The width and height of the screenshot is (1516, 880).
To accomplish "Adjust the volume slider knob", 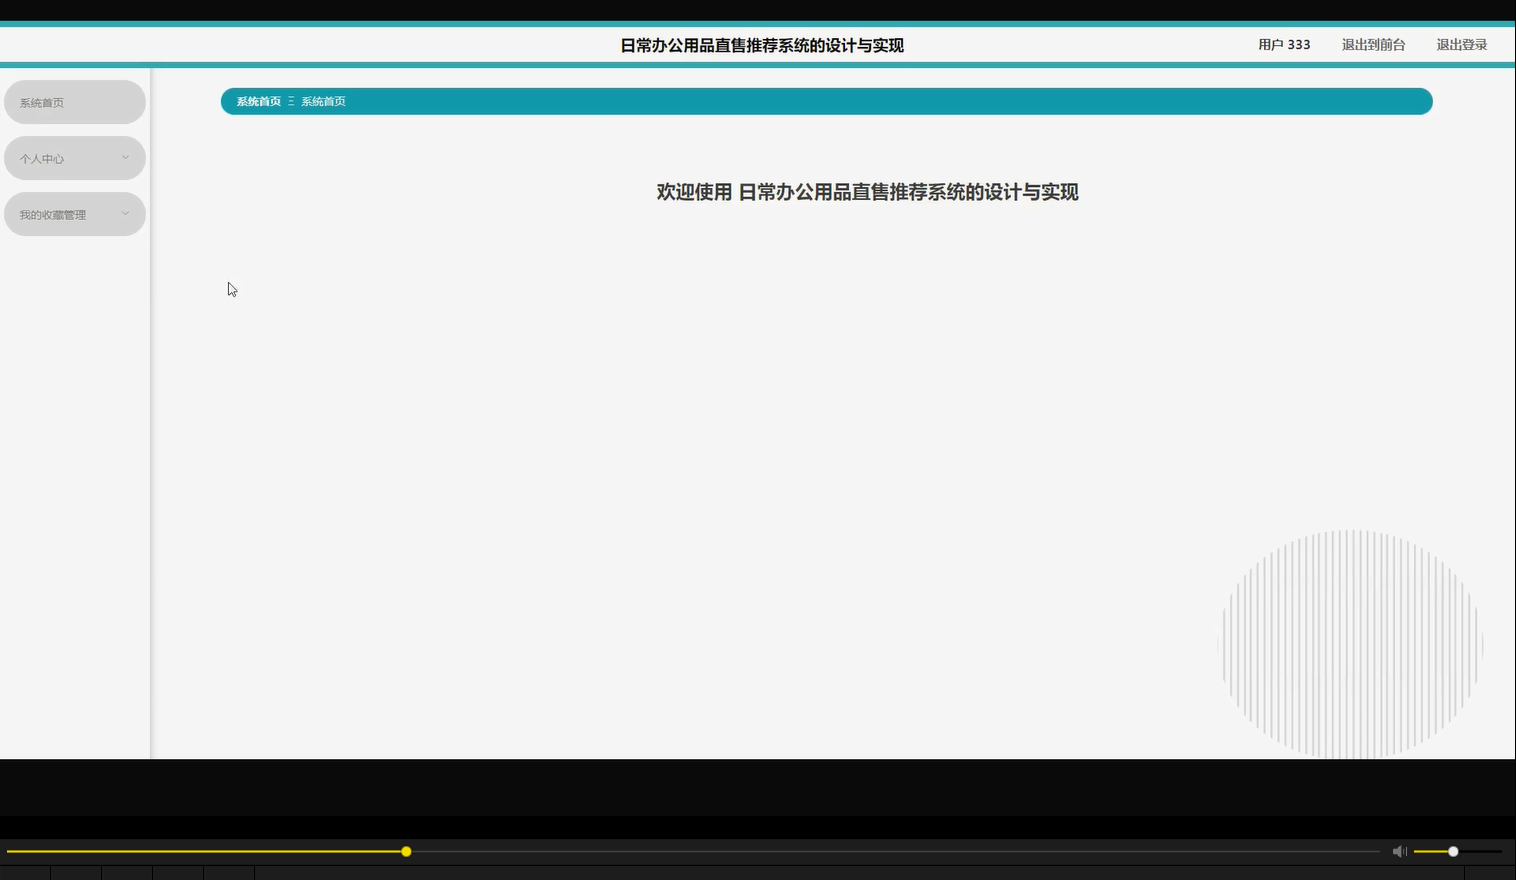I will (x=1453, y=852).
